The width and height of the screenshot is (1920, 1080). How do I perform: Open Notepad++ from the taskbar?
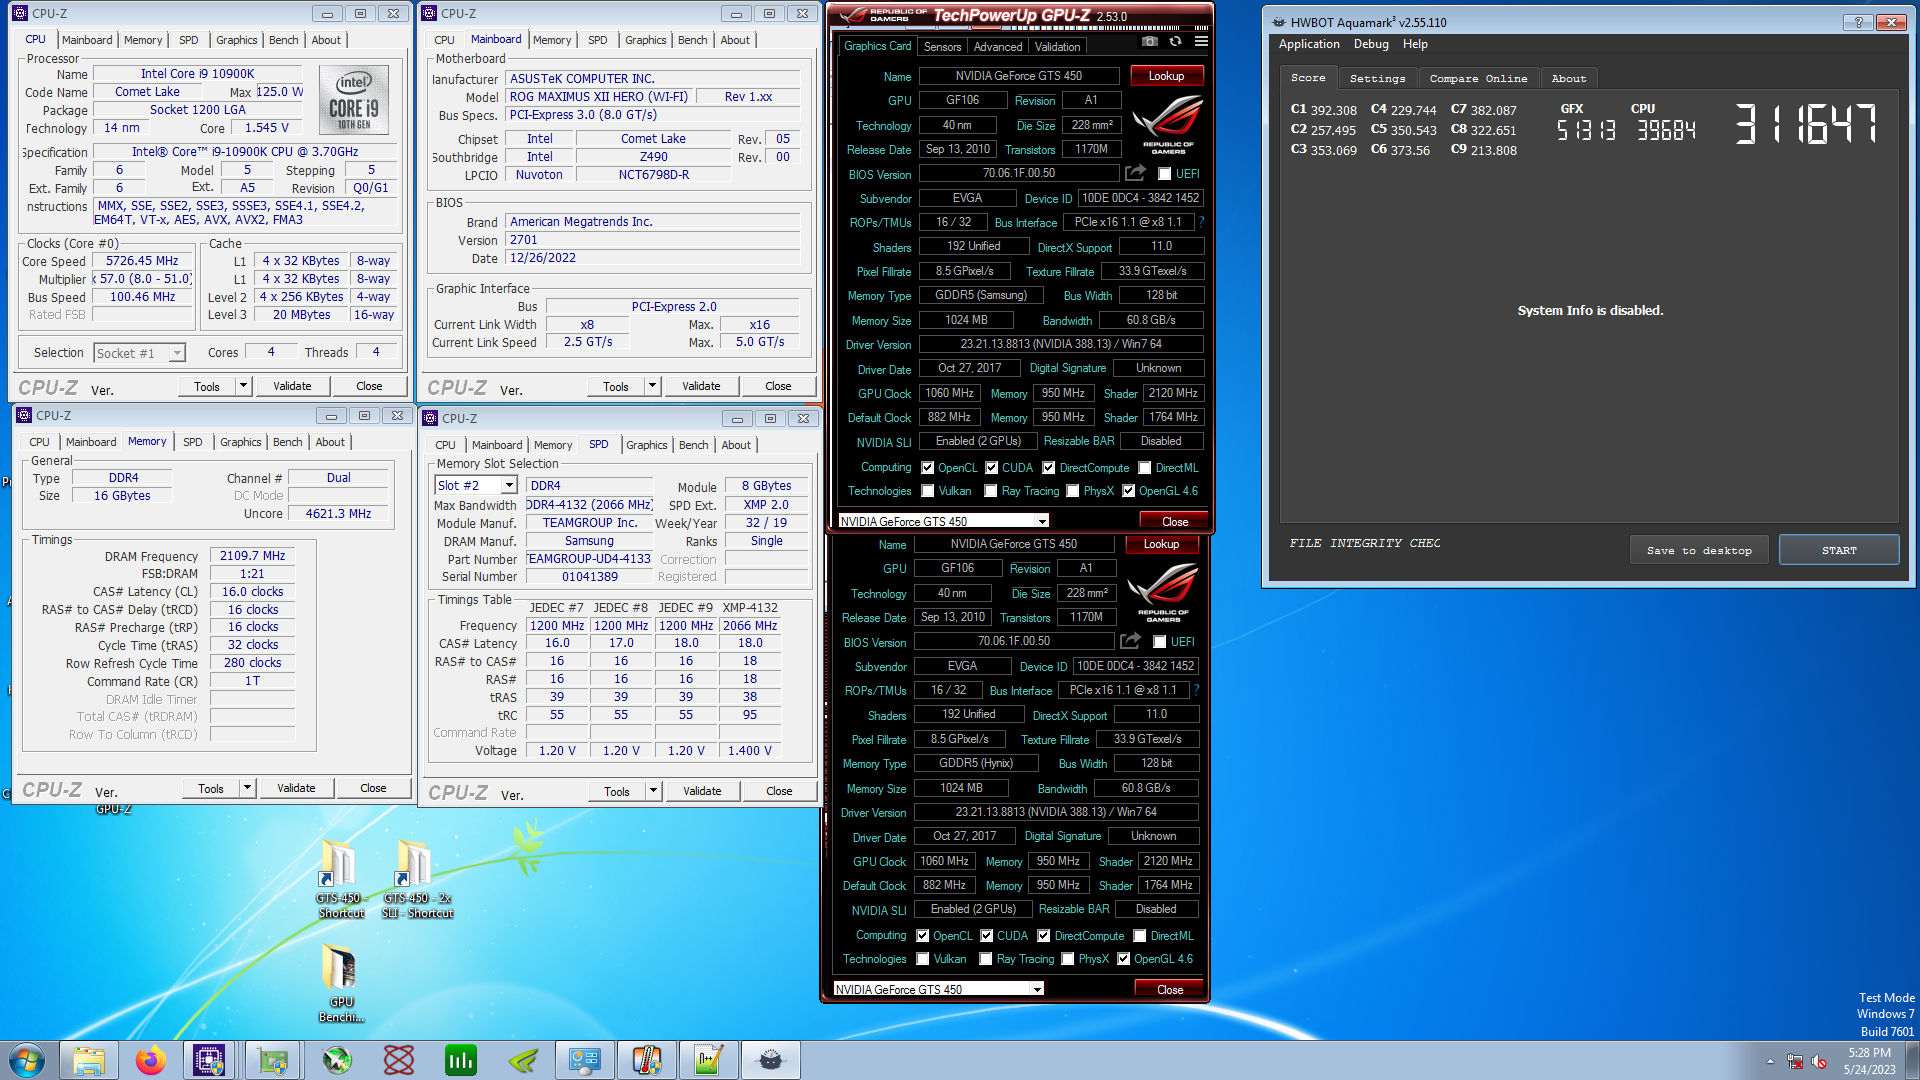(x=709, y=1060)
